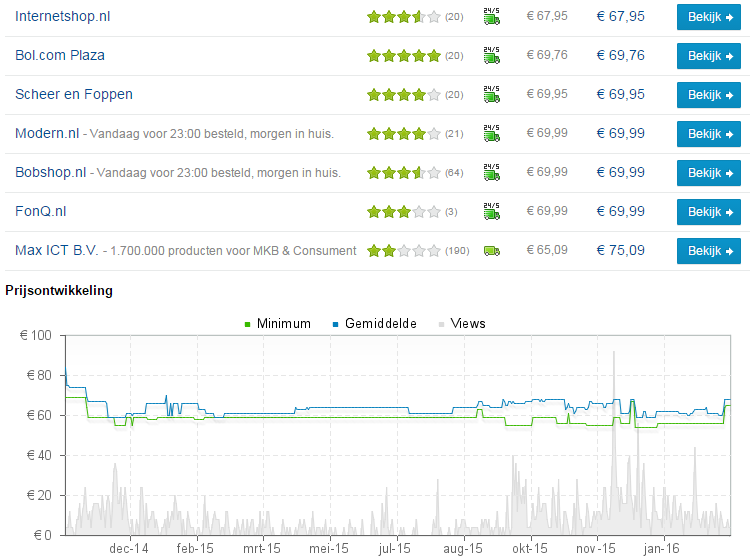Click the 24/5 delivery truck icon for Scheer en Foppen
The height and width of the screenshot is (560, 750).
point(492,94)
